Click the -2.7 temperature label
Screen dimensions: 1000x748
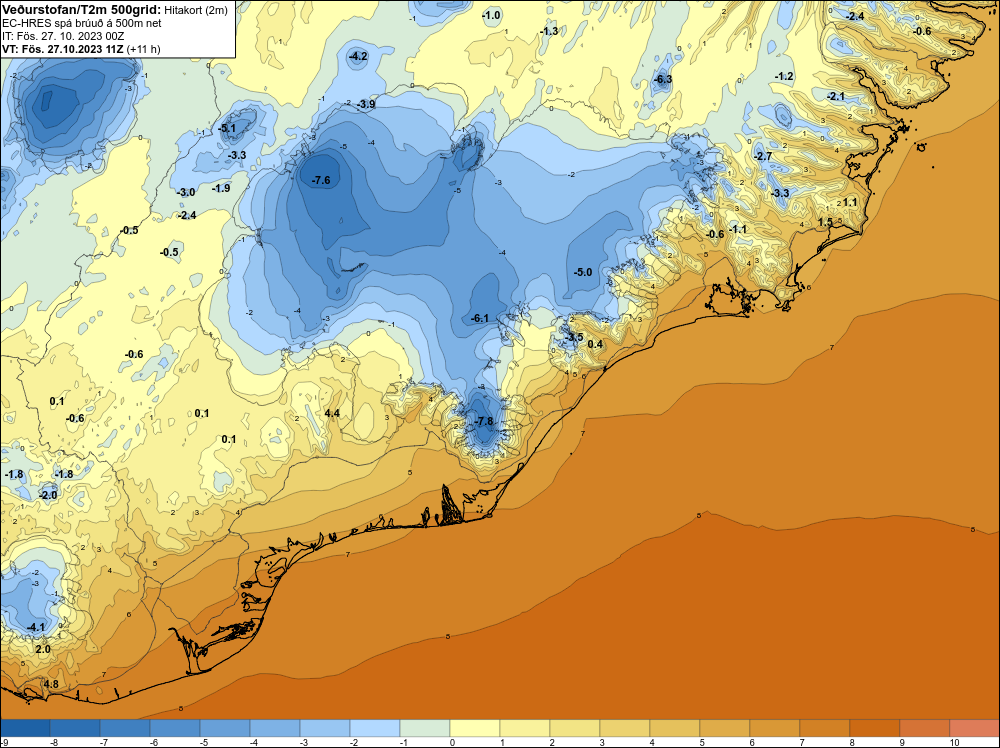coord(763,156)
